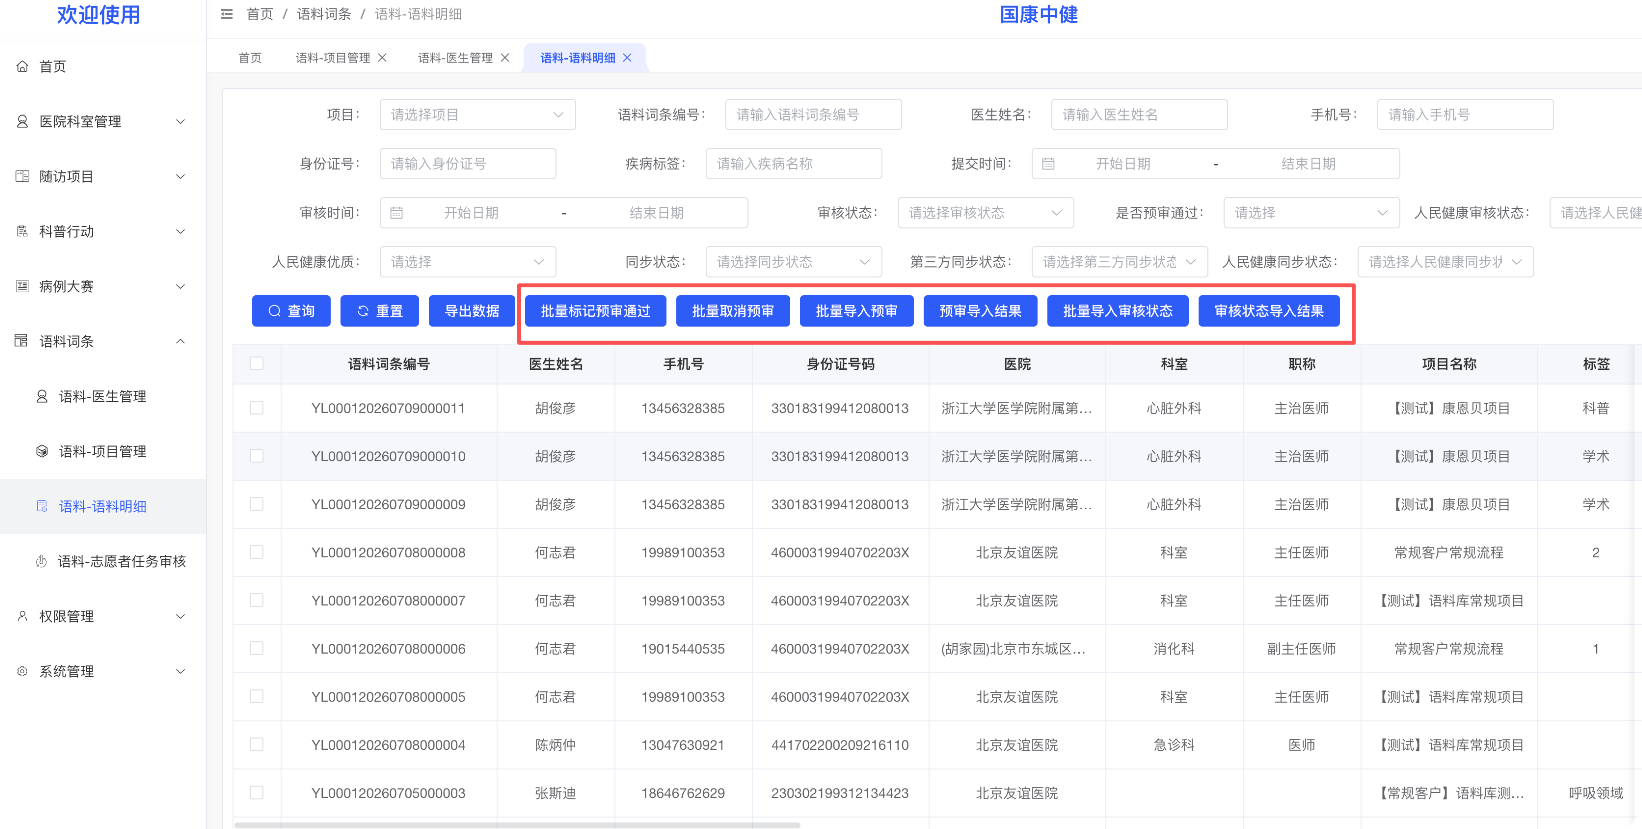
Task: Click the 导出数据 button
Action: pyautogui.click(x=472, y=311)
